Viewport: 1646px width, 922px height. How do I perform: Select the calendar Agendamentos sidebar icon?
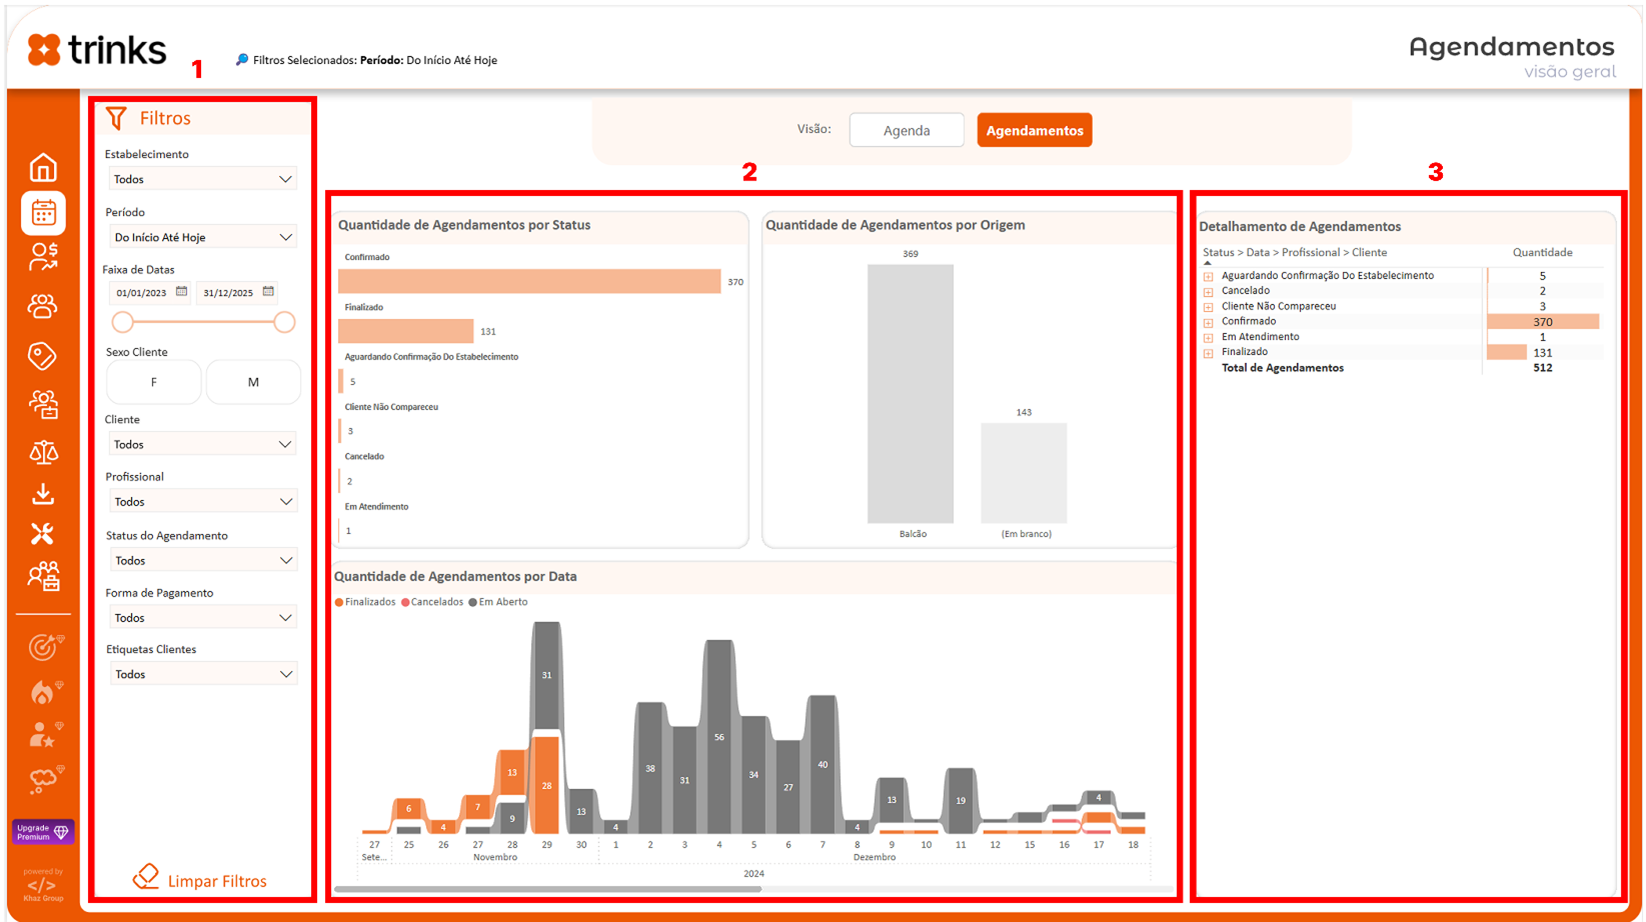point(43,213)
